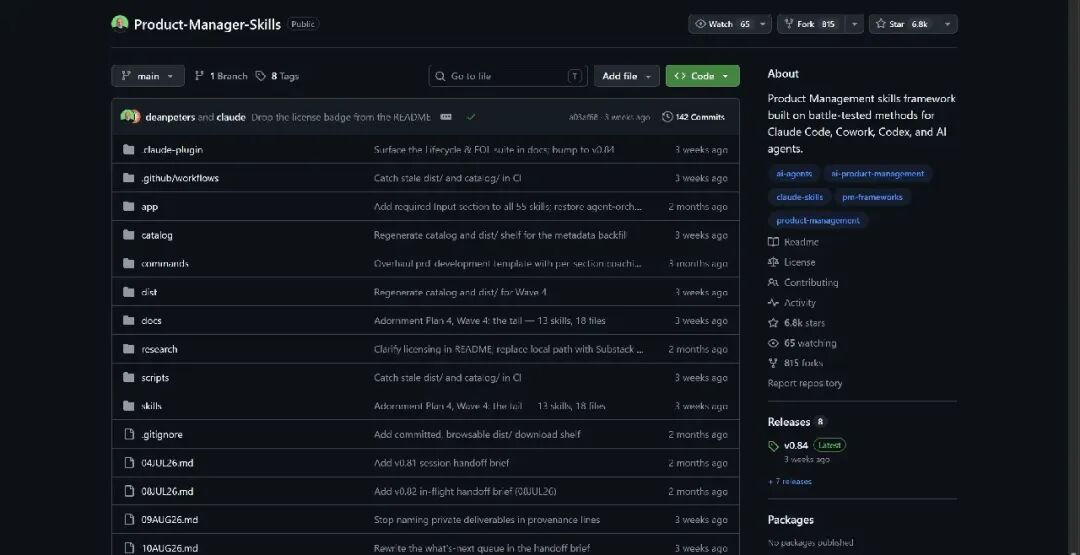The width and height of the screenshot is (1080, 555).
Task: Toggle Watch on the repository
Action: tap(721, 24)
